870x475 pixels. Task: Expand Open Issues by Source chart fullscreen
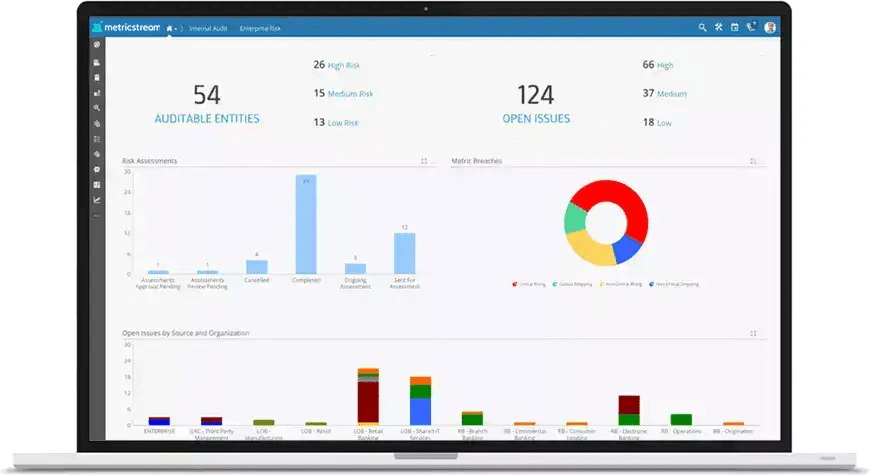tap(753, 333)
